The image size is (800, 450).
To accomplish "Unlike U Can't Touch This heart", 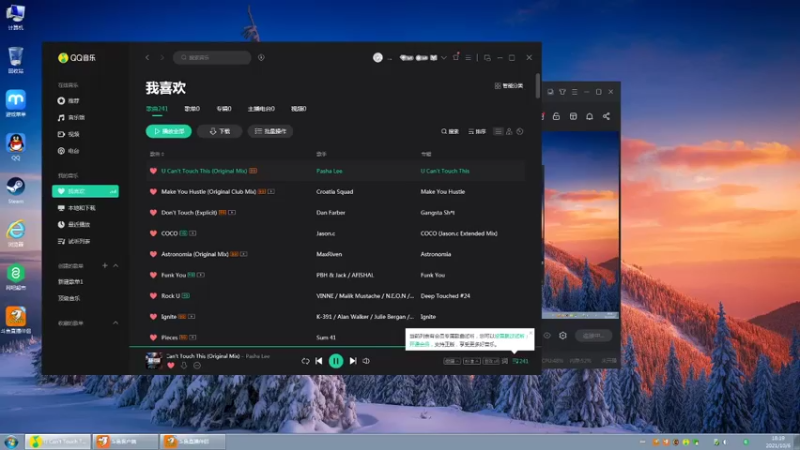I will (x=153, y=171).
